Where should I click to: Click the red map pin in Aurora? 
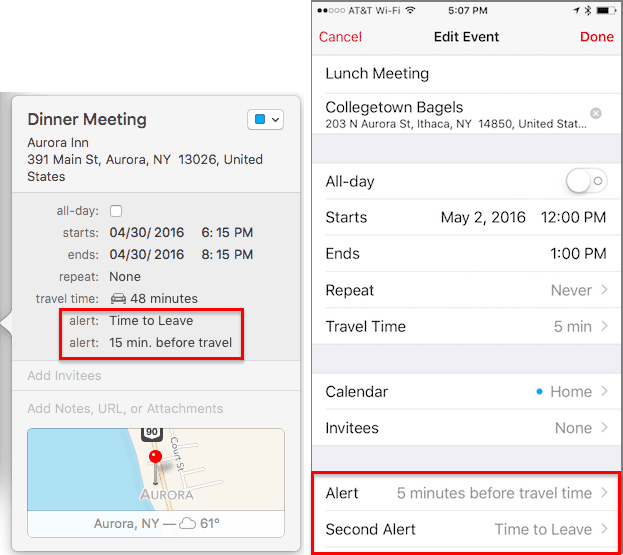(155, 459)
